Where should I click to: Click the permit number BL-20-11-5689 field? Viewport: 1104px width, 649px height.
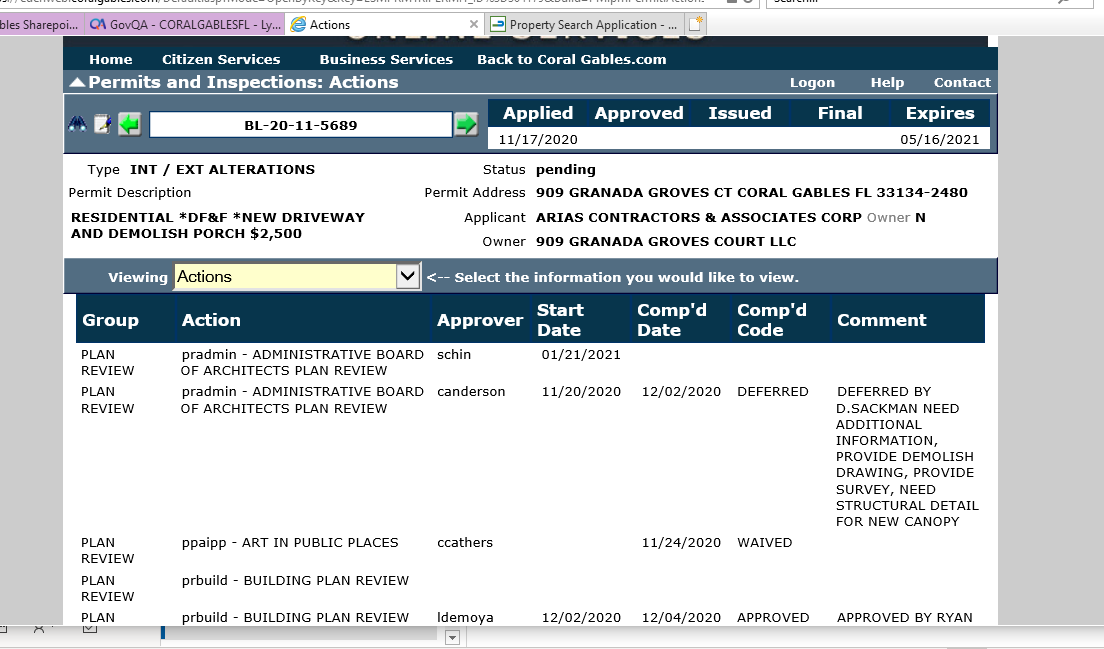[300, 125]
